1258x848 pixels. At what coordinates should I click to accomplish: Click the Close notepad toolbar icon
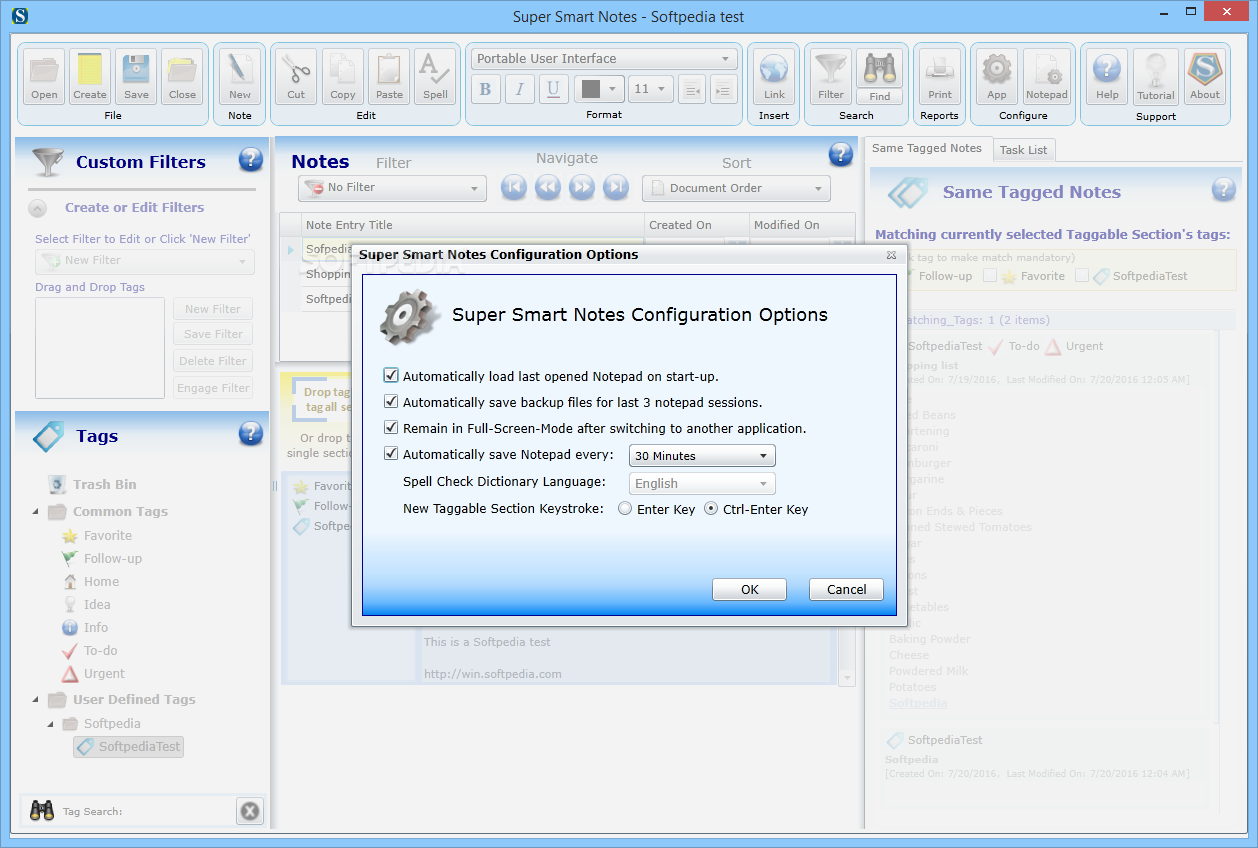[182, 77]
